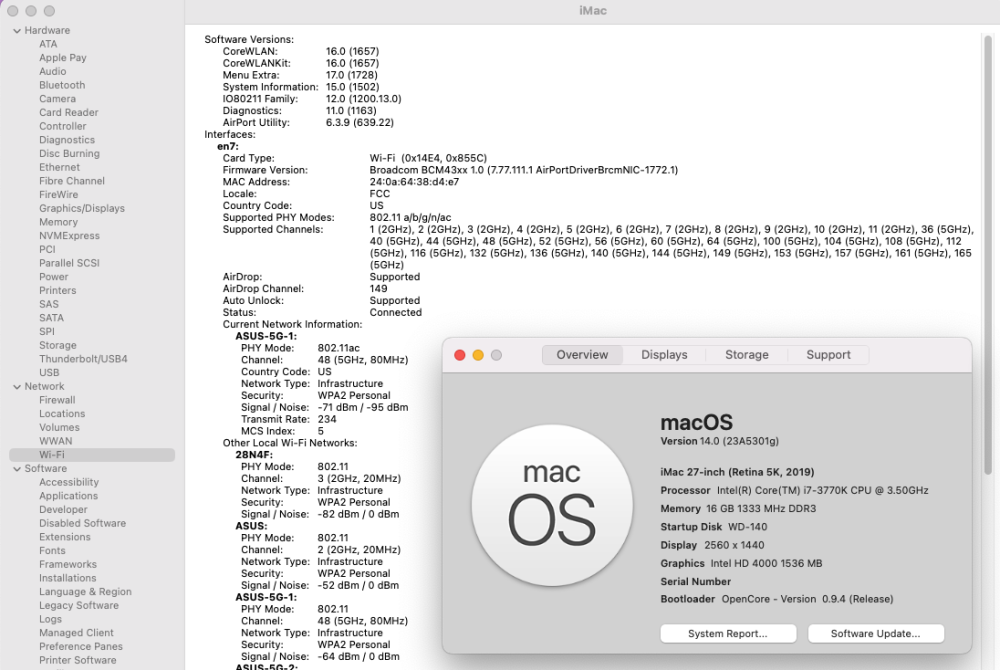The image size is (1000, 670).
Task: Select Graphics/Displays in sidebar
Action: [82, 208]
